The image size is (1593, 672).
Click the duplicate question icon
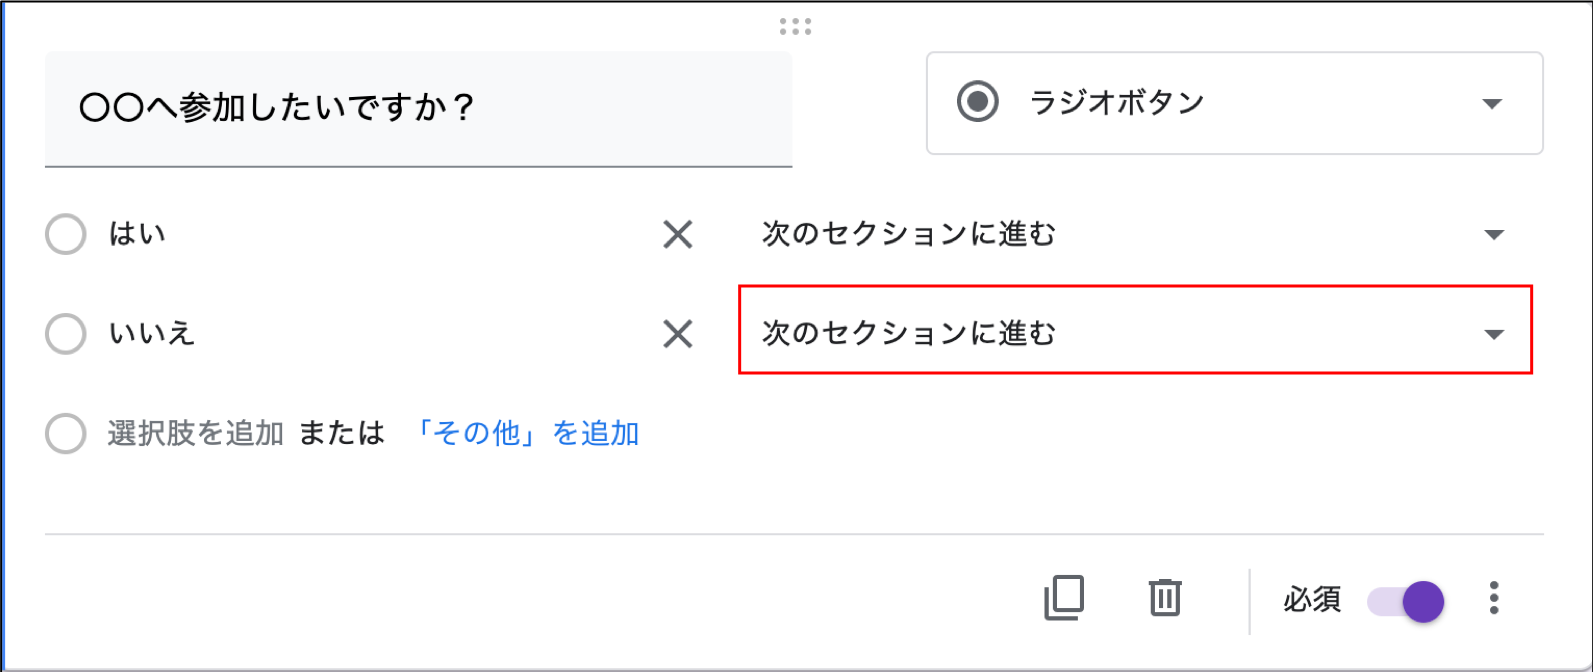pyautogui.click(x=1064, y=598)
